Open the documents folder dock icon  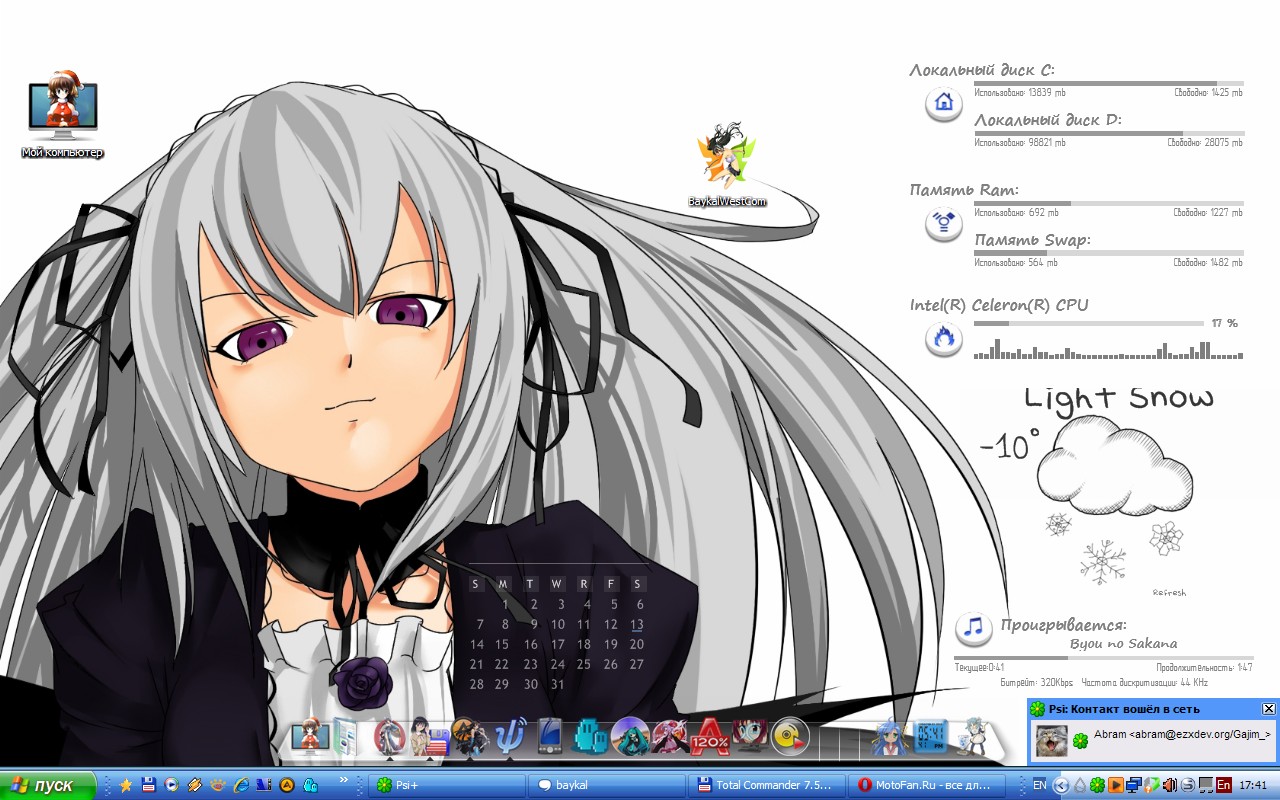[345, 737]
